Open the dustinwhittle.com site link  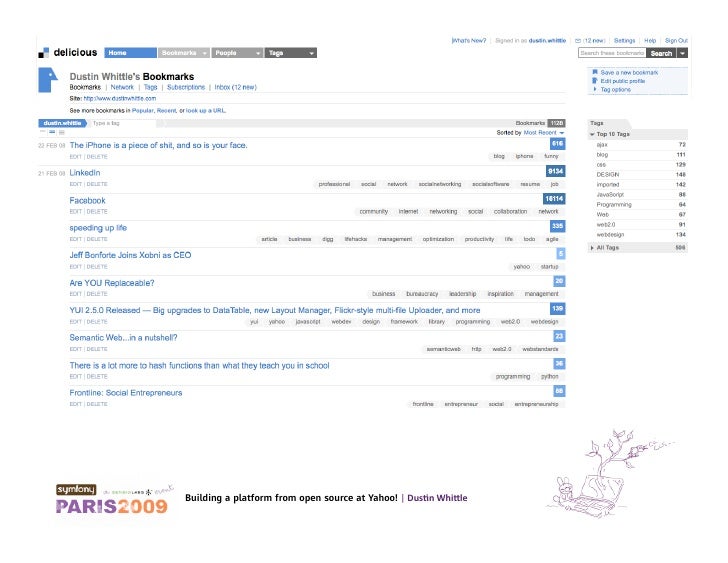120,98
